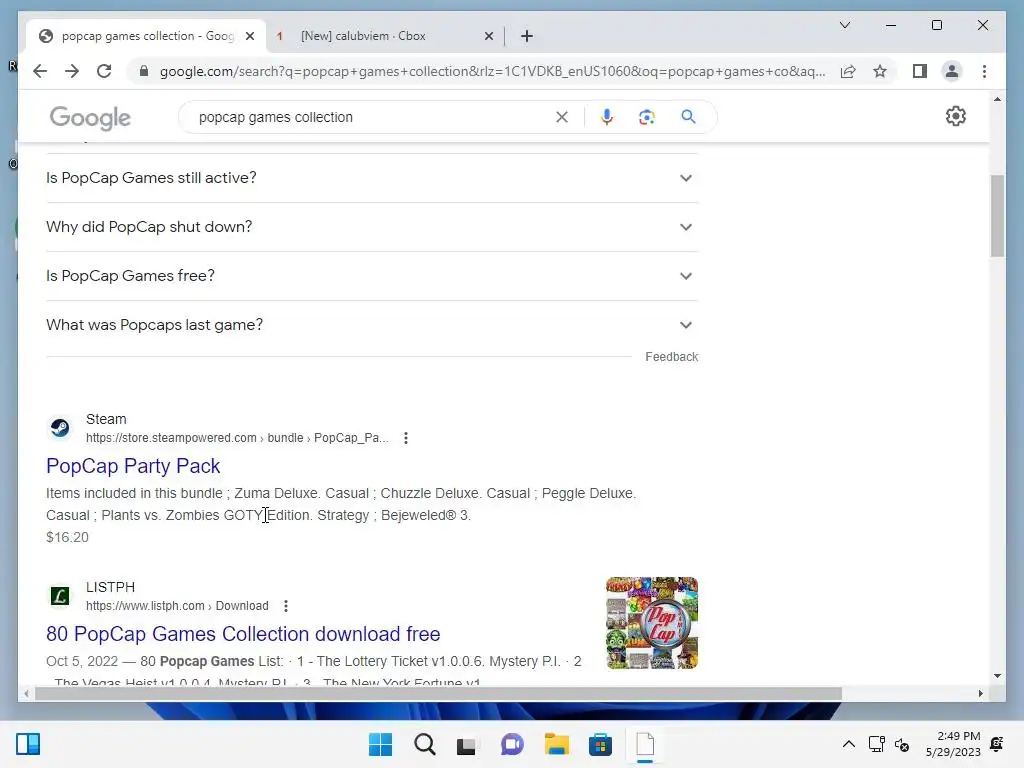Share this page using the share icon
1024x768 pixels.
tap(848, 71)
